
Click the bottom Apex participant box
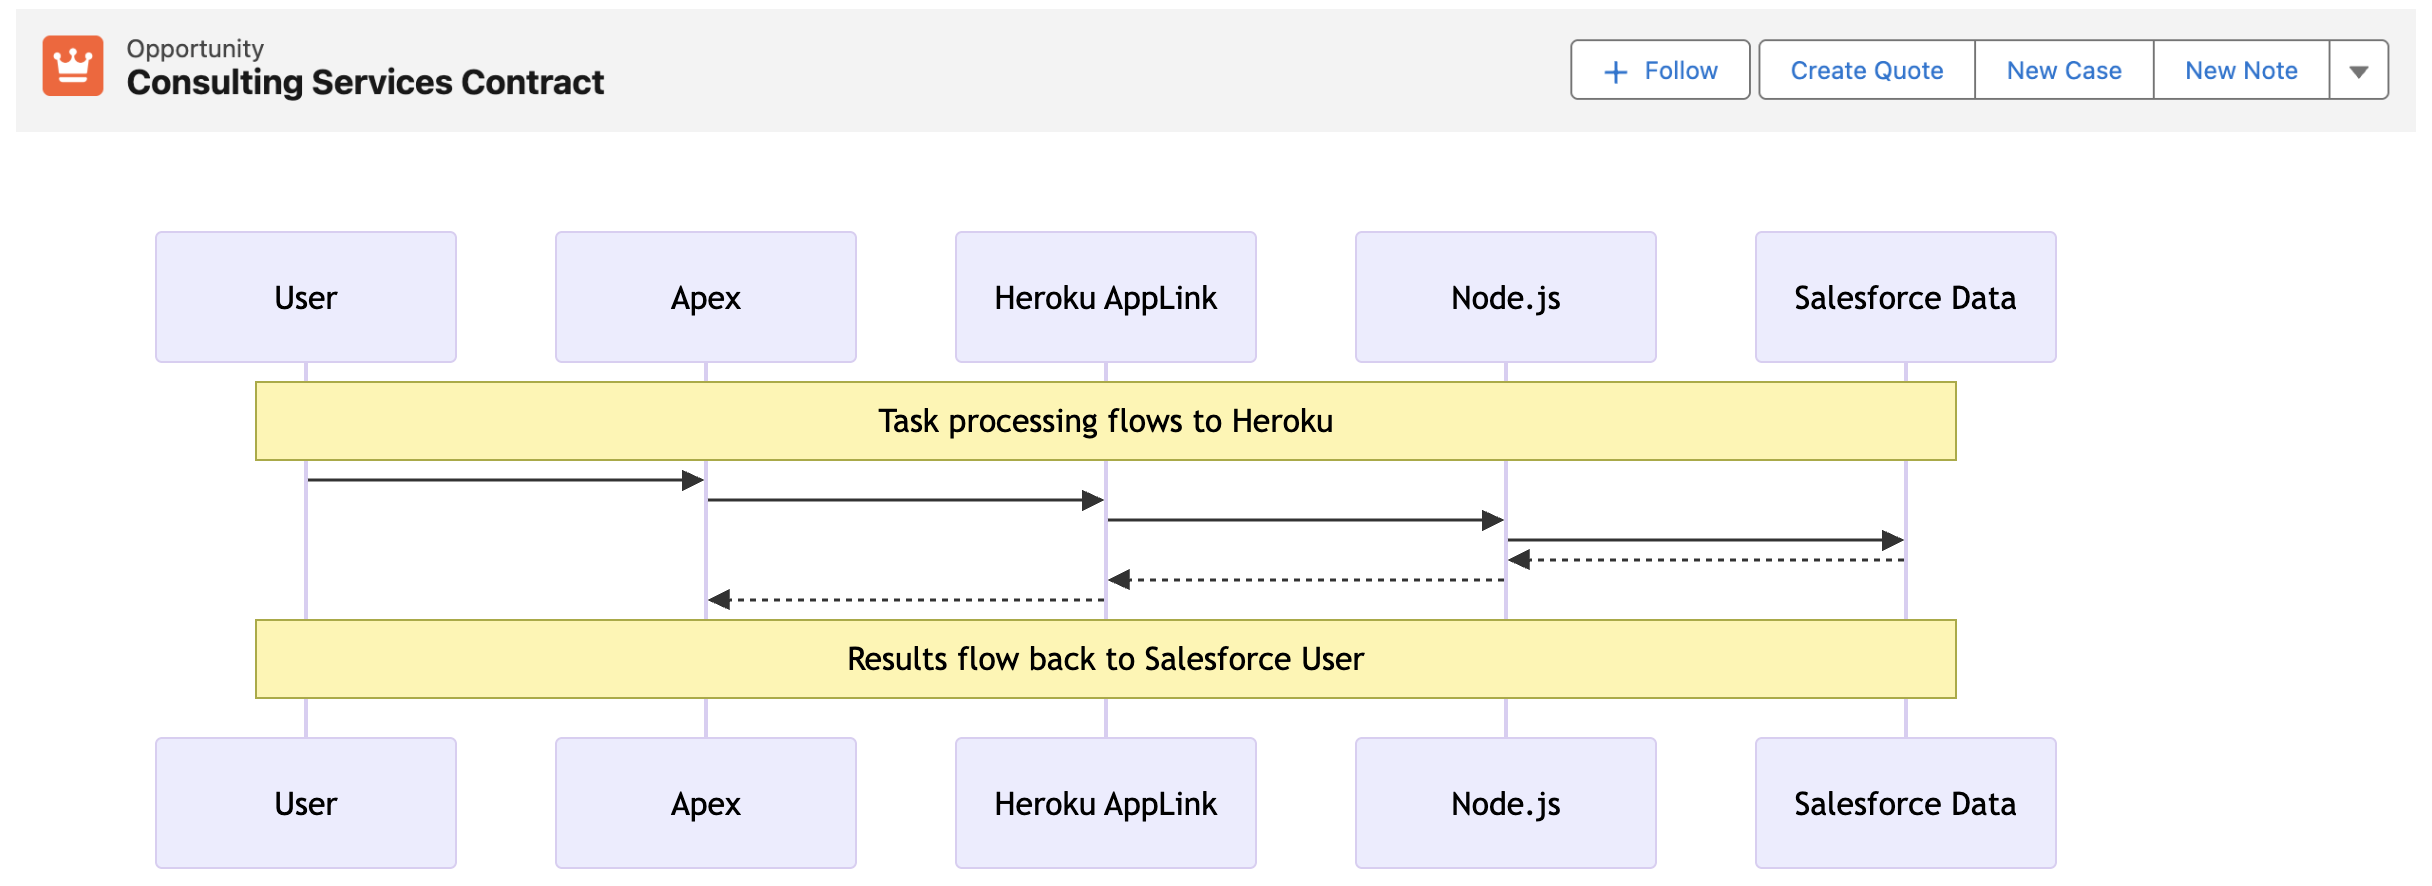click(x=706, y=803)
